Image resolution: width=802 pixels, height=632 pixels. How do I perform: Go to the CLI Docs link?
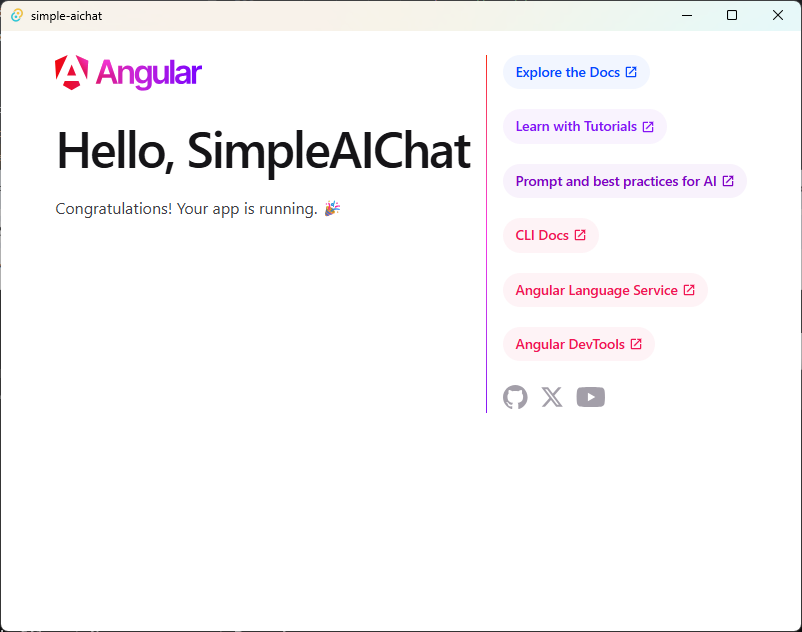542,236
